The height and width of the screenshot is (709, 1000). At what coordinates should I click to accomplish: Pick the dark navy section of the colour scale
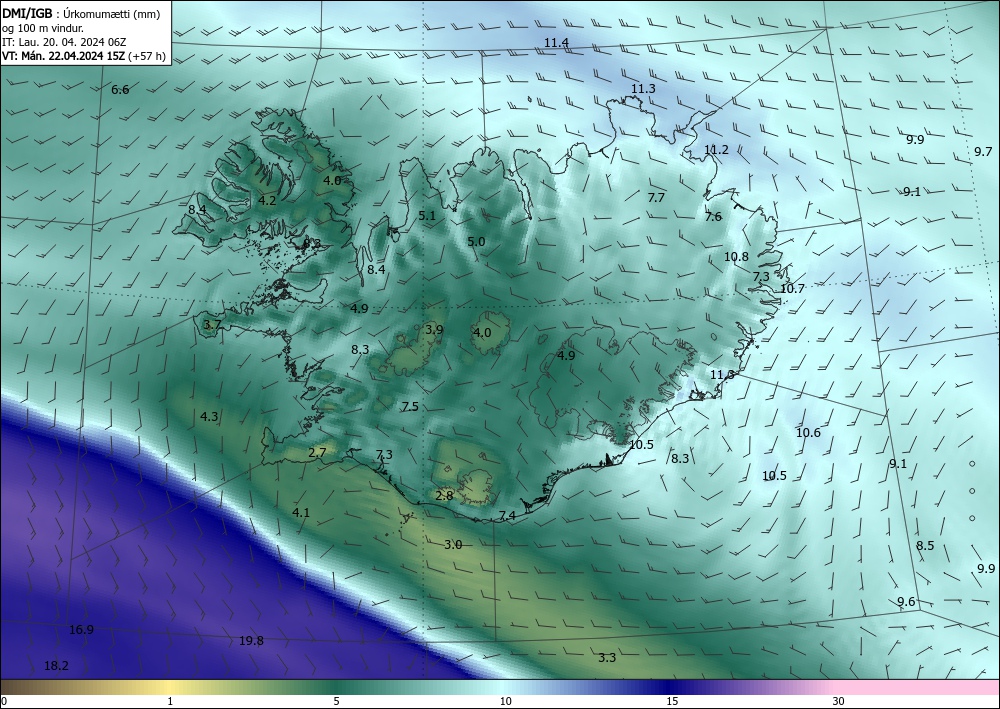670,687
